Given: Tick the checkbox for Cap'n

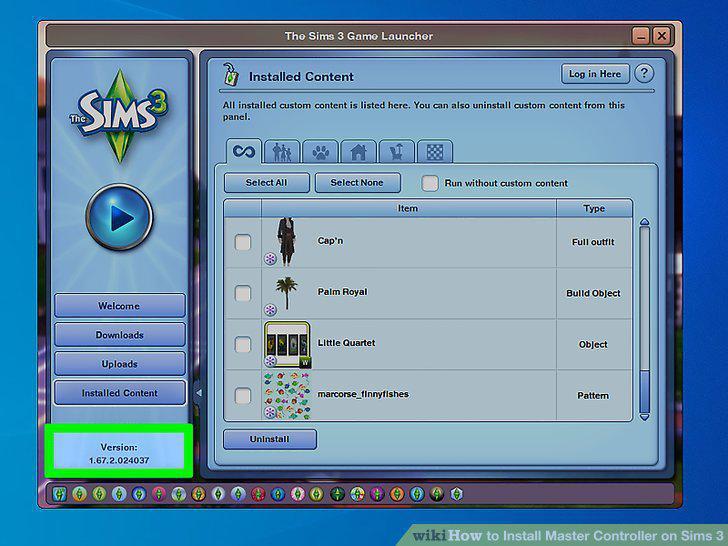Looking at the screenshot, I should pyautogui.click(x=243, y=242).
